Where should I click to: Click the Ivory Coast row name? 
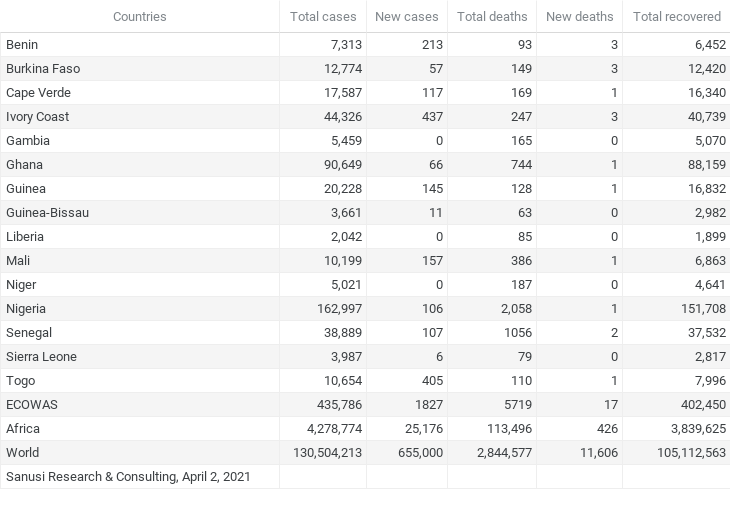click(37, 117)
